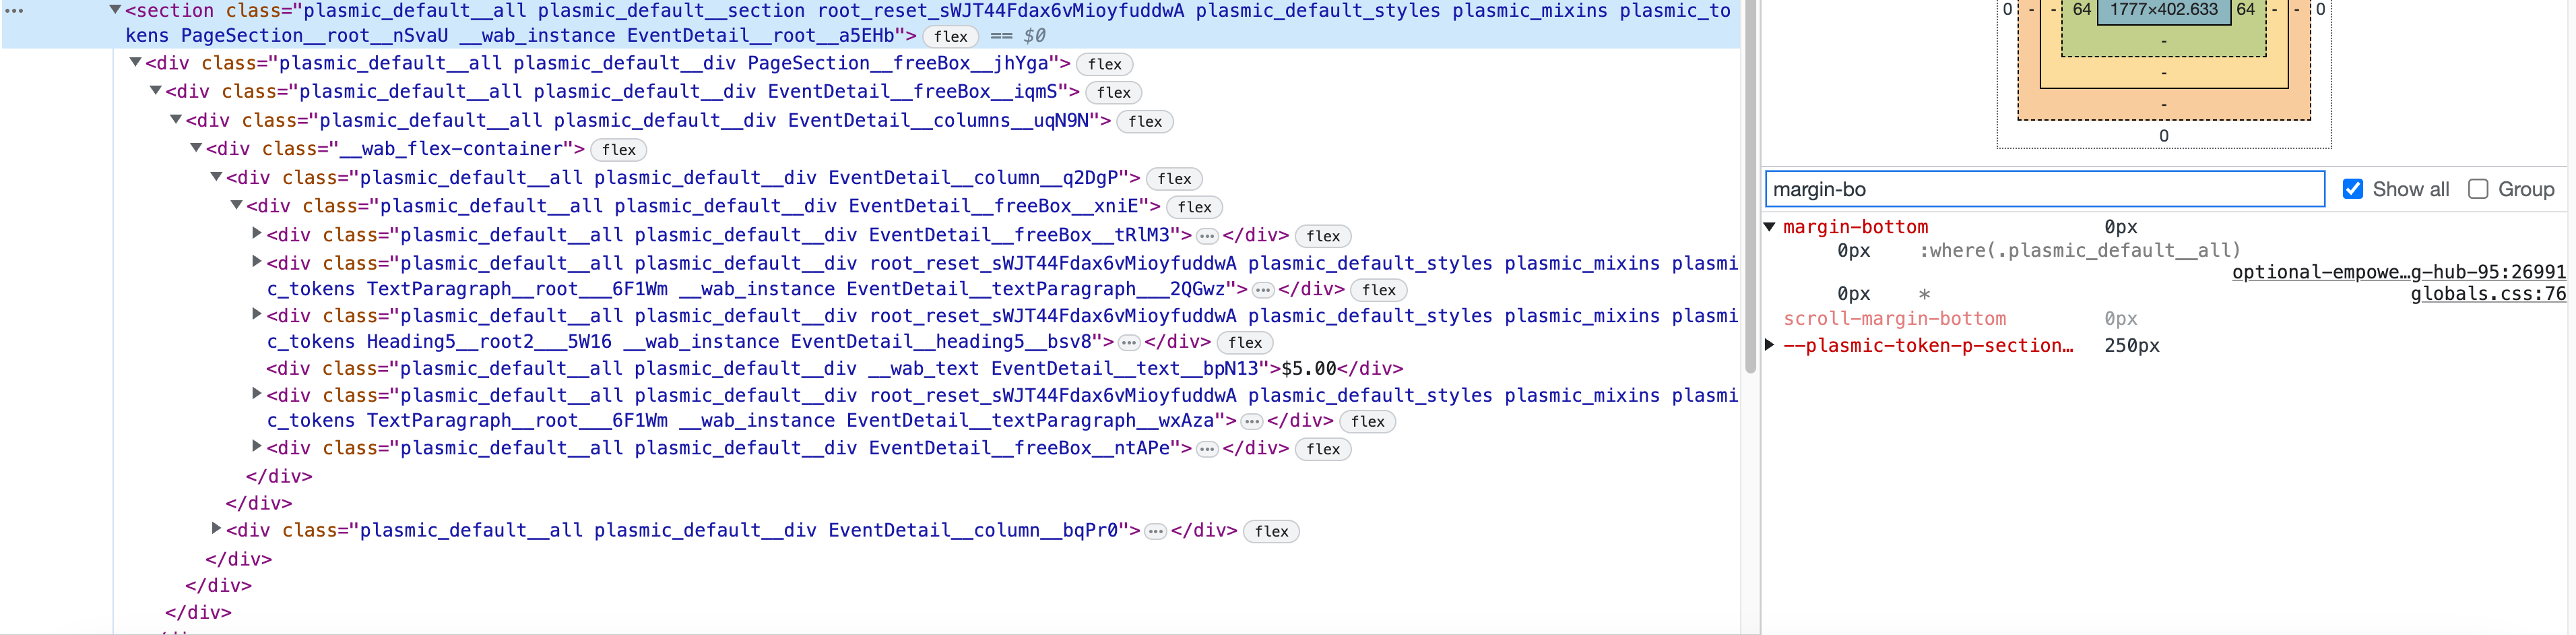Expand the EventDetail__column__bqPr0 div node
This screenshot has width=2576, height=635.
[216, 529]
